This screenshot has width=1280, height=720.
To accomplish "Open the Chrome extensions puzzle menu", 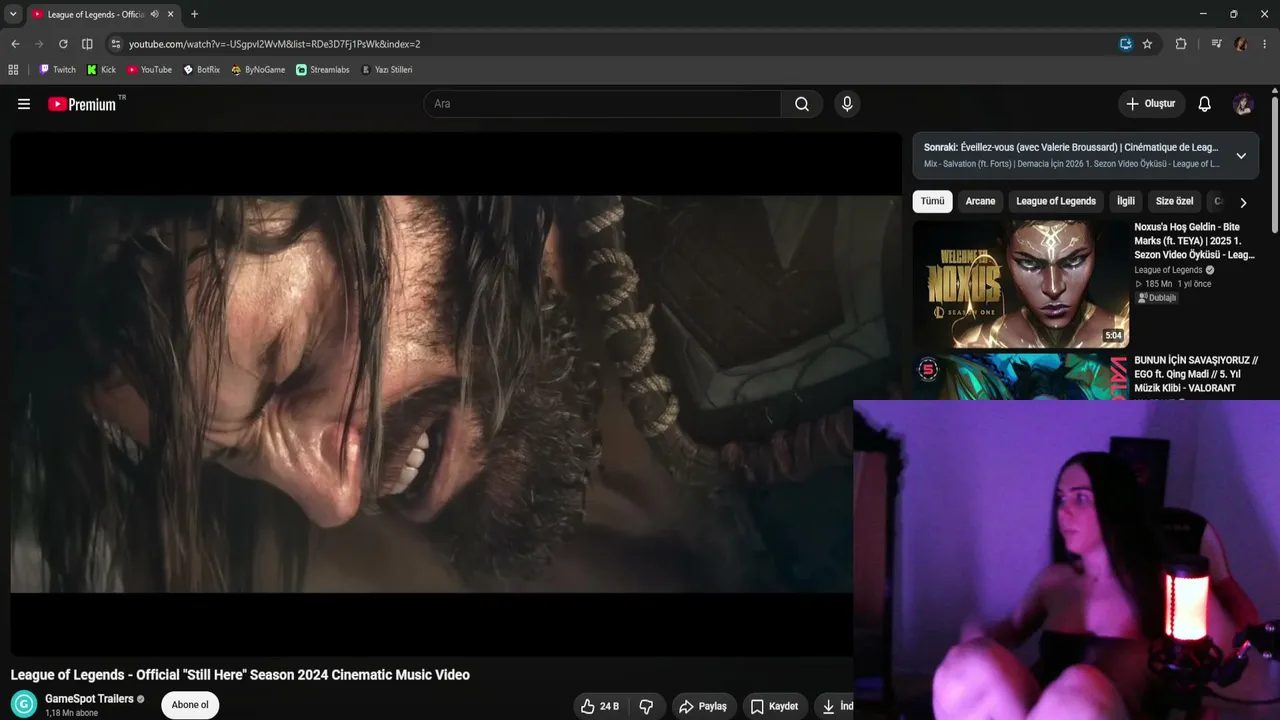I will [x=1181, y=44].
